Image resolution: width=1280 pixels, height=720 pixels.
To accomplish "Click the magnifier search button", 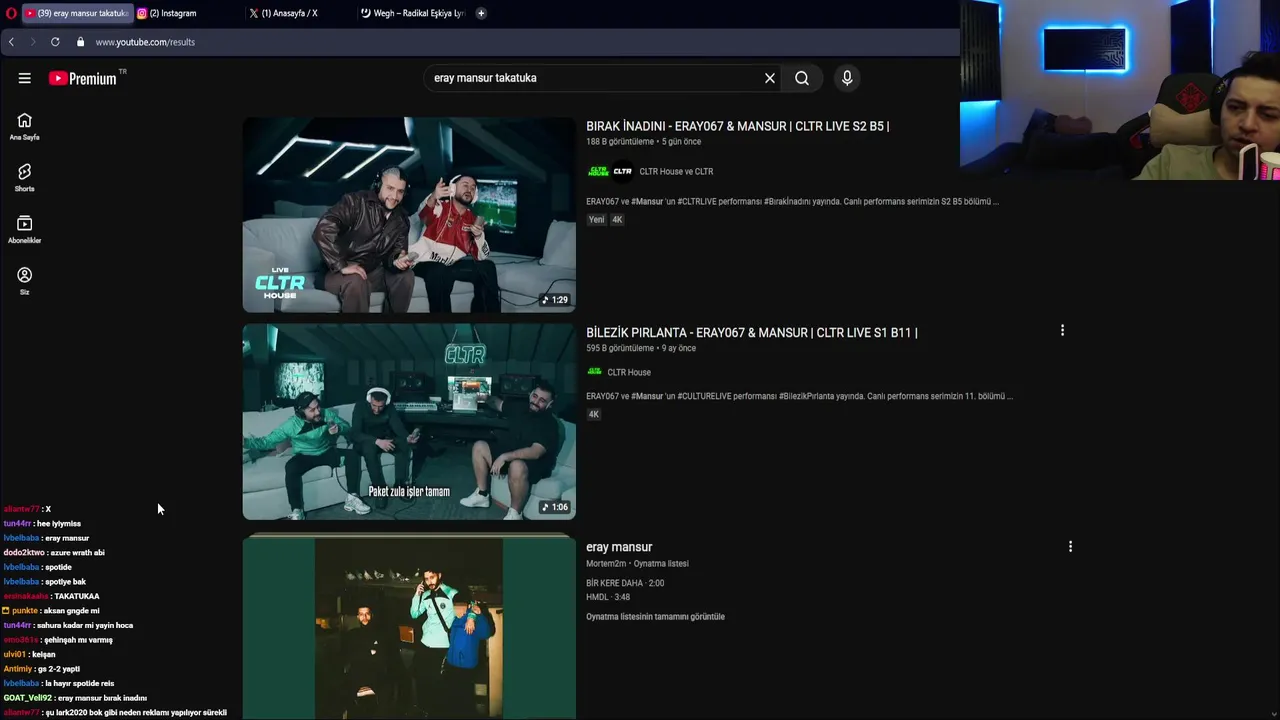I will click(802, 78).
